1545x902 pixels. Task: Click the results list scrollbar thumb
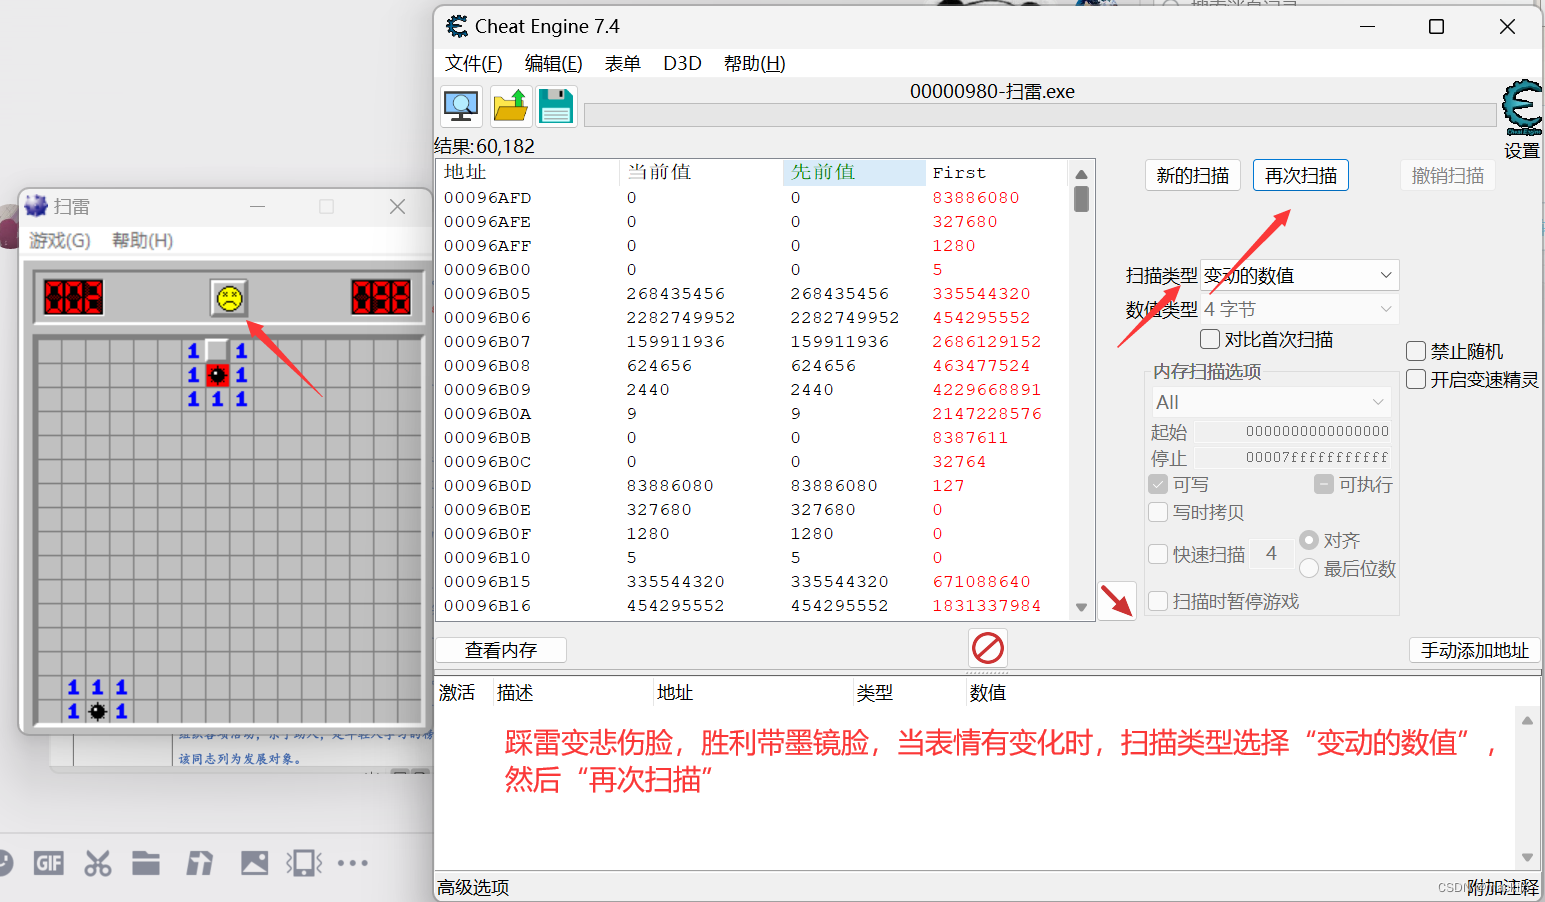point(1081,199)
